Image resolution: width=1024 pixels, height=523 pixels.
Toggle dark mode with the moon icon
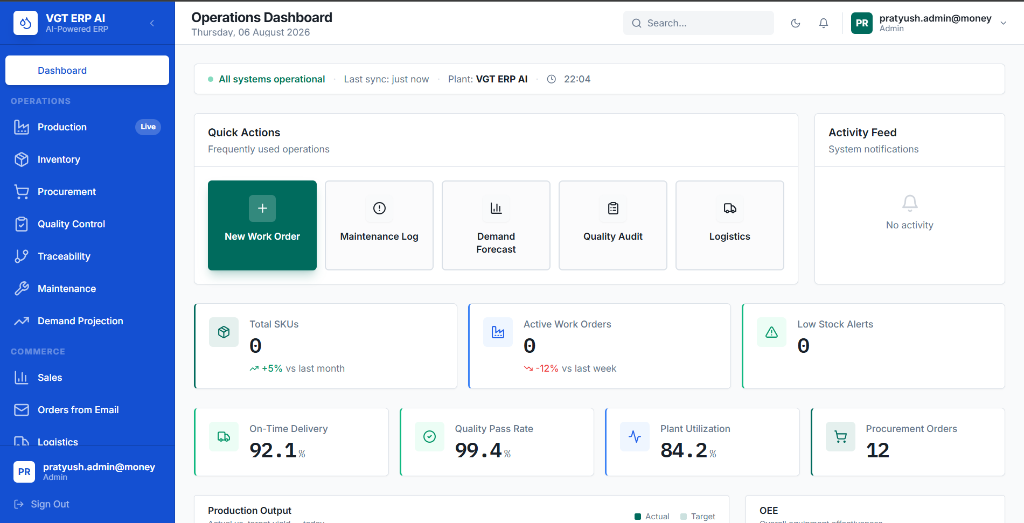pyautogui.click(x=795, y=23)
